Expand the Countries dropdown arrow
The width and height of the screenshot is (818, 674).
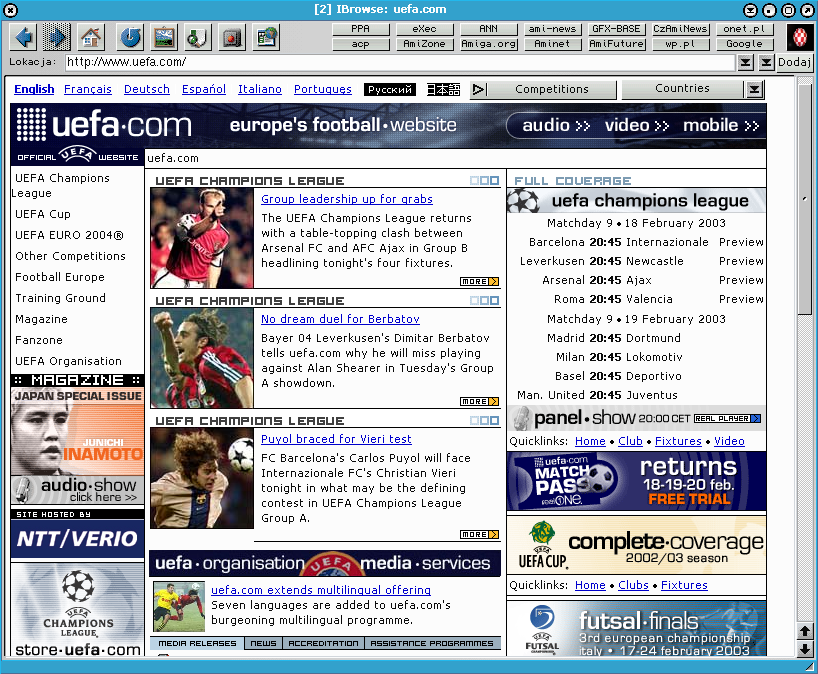[x=754, y=89]
